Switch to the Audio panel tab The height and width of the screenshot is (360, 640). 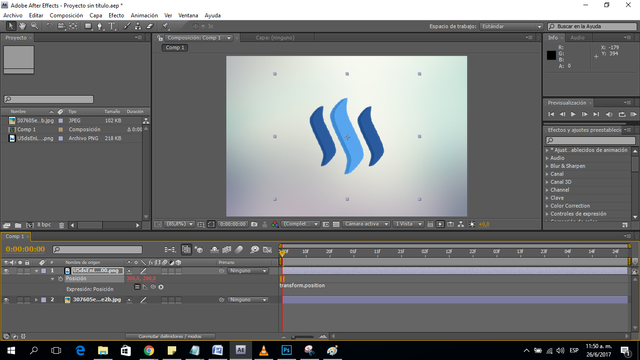tap(577, 38)
